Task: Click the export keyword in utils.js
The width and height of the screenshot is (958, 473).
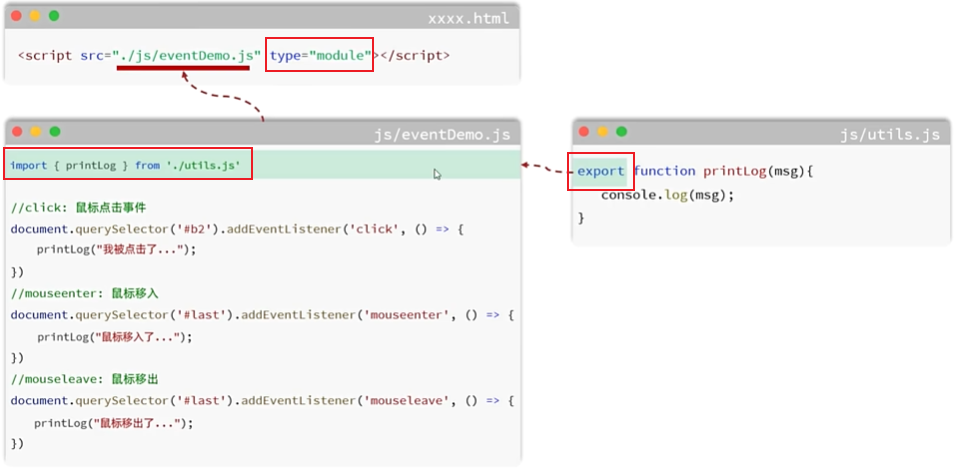Action: tap(601, 171)
